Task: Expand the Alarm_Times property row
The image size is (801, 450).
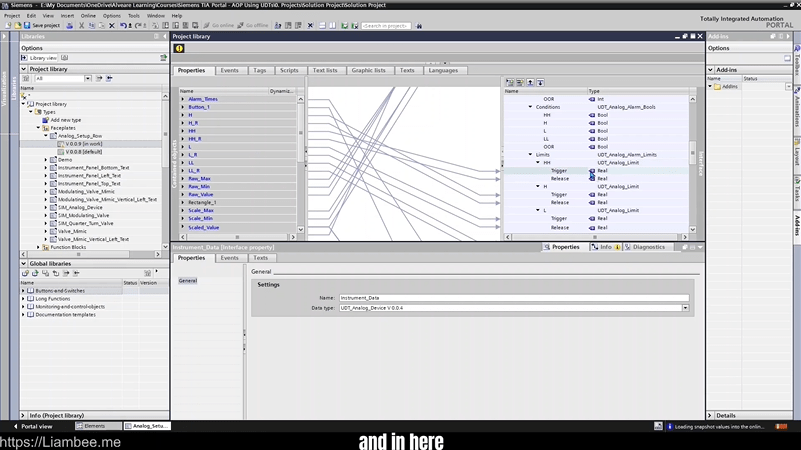Action: tap(183, 99)
